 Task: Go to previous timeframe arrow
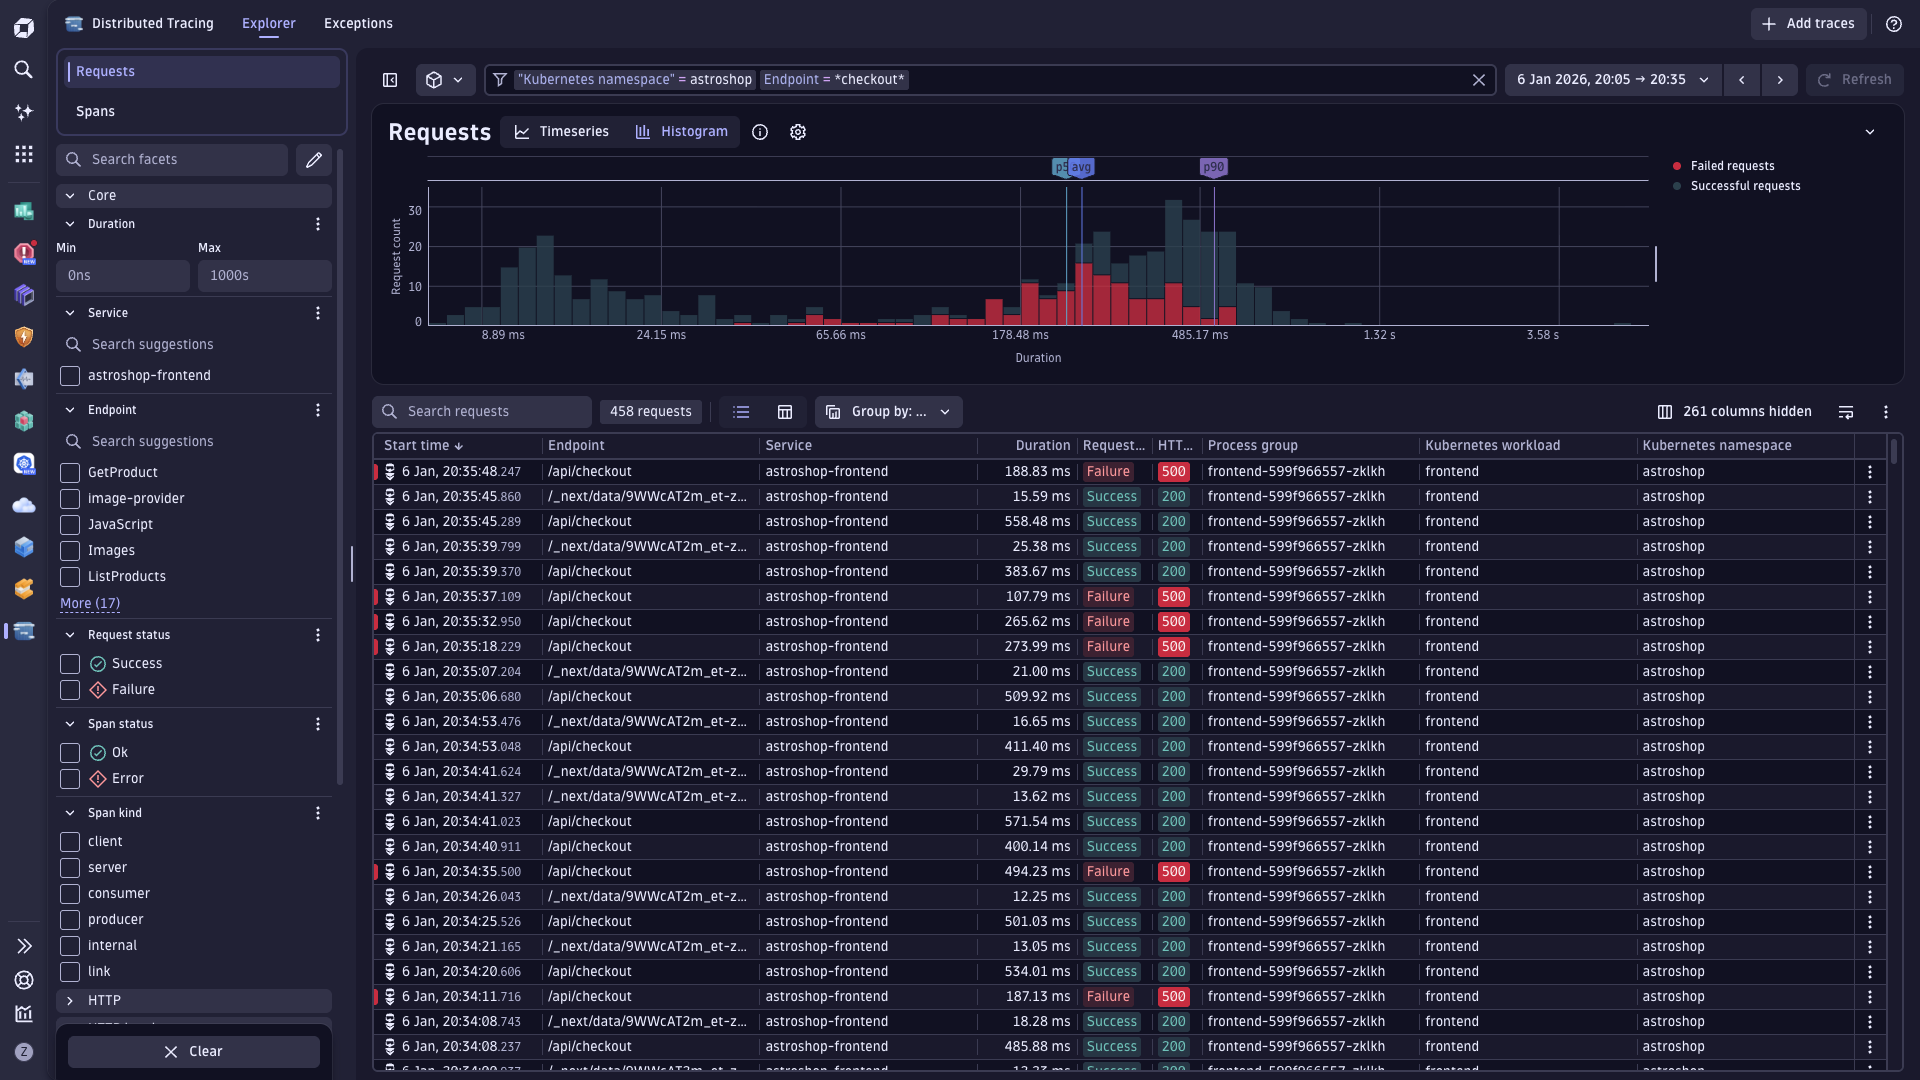1742,80
